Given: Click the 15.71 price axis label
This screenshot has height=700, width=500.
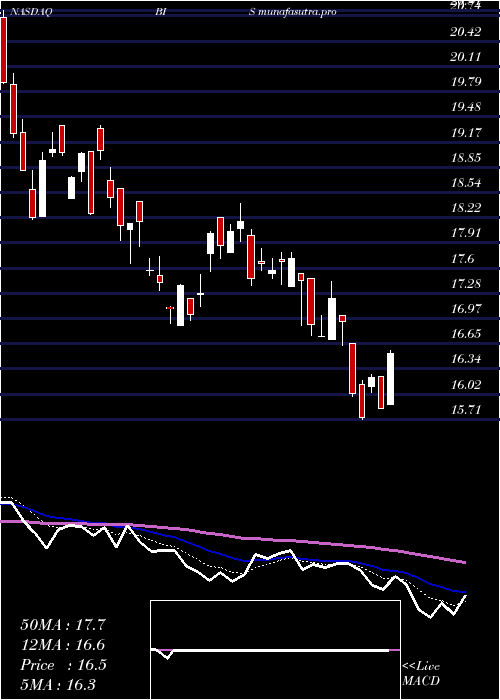Looking at the screenshot, I should pyautogui.click(x=466, y=409).
